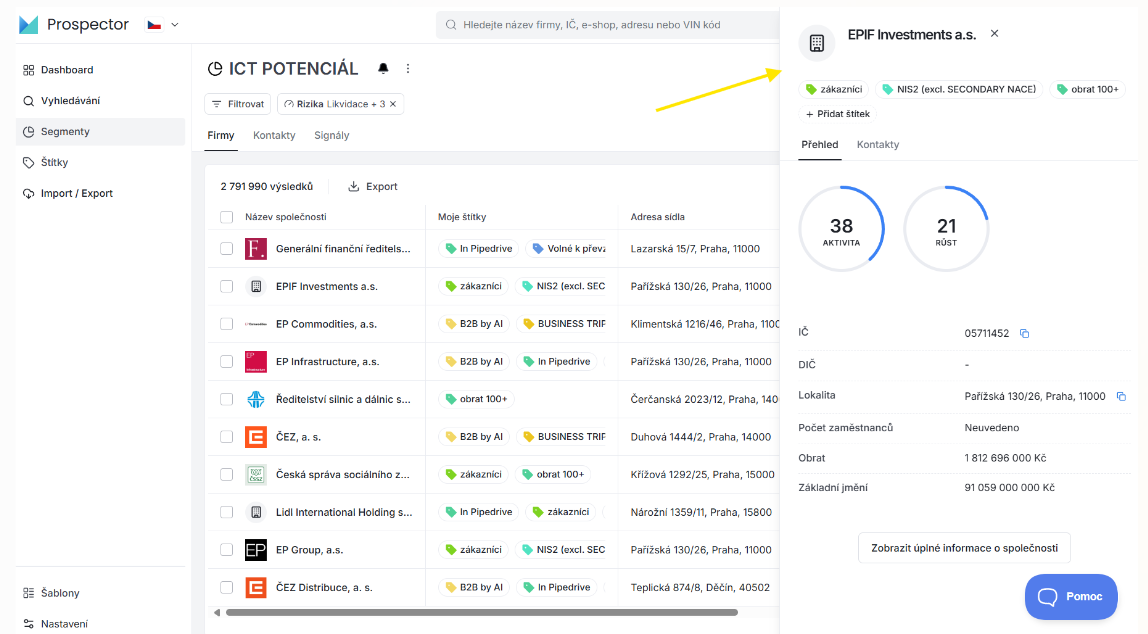
Task: Click the B2B by AI tag on EP Commodities
Action: click(474, 324)
